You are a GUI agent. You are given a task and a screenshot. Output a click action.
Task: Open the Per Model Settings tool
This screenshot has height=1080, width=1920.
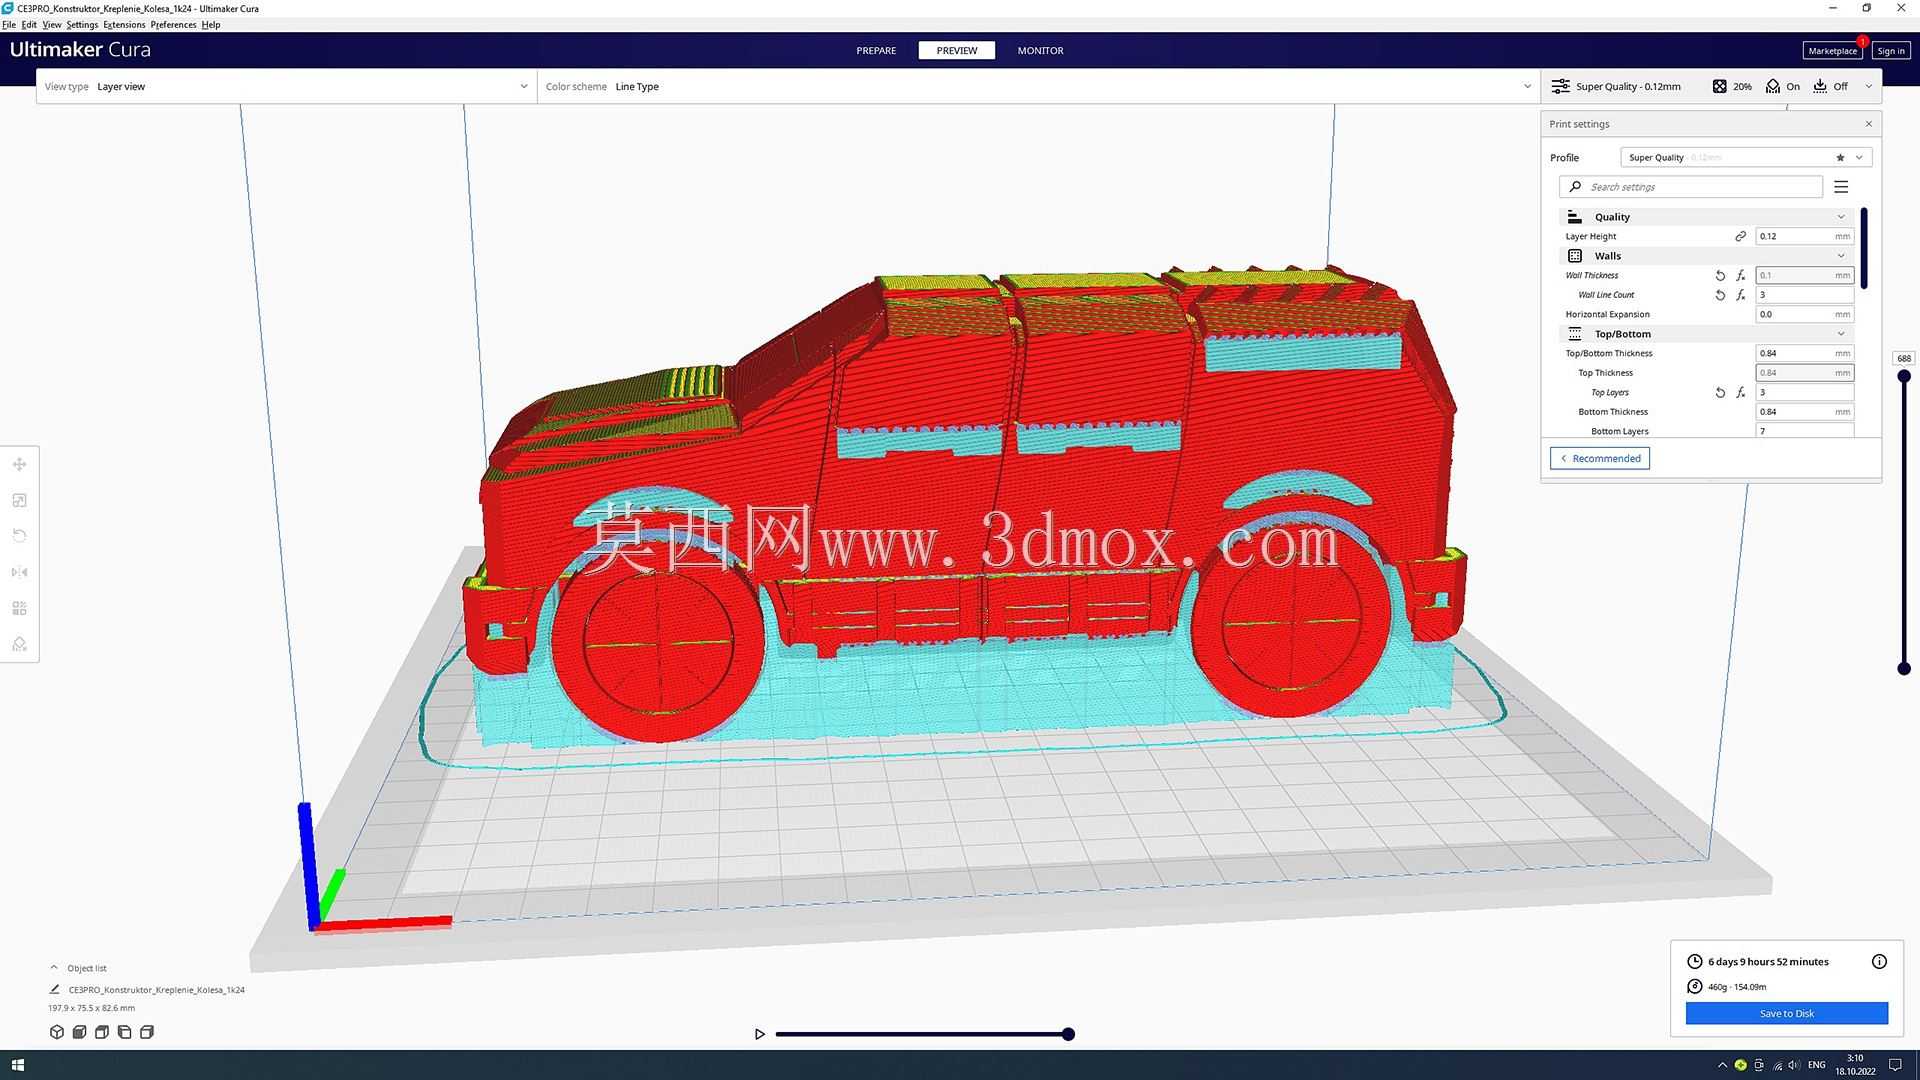point(19,608)
